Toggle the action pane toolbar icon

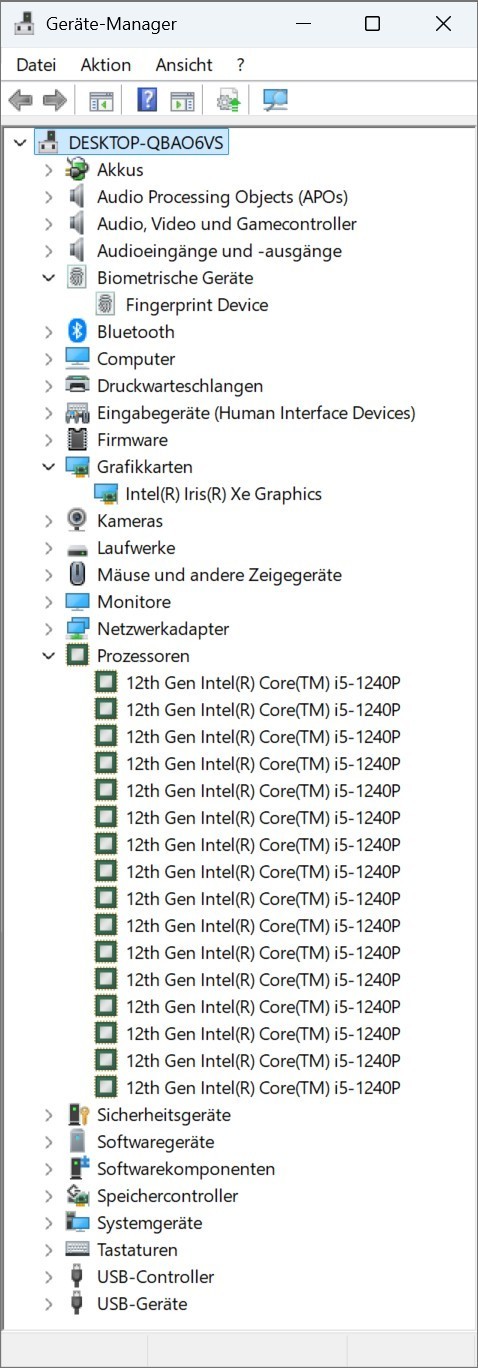[182, 100]
